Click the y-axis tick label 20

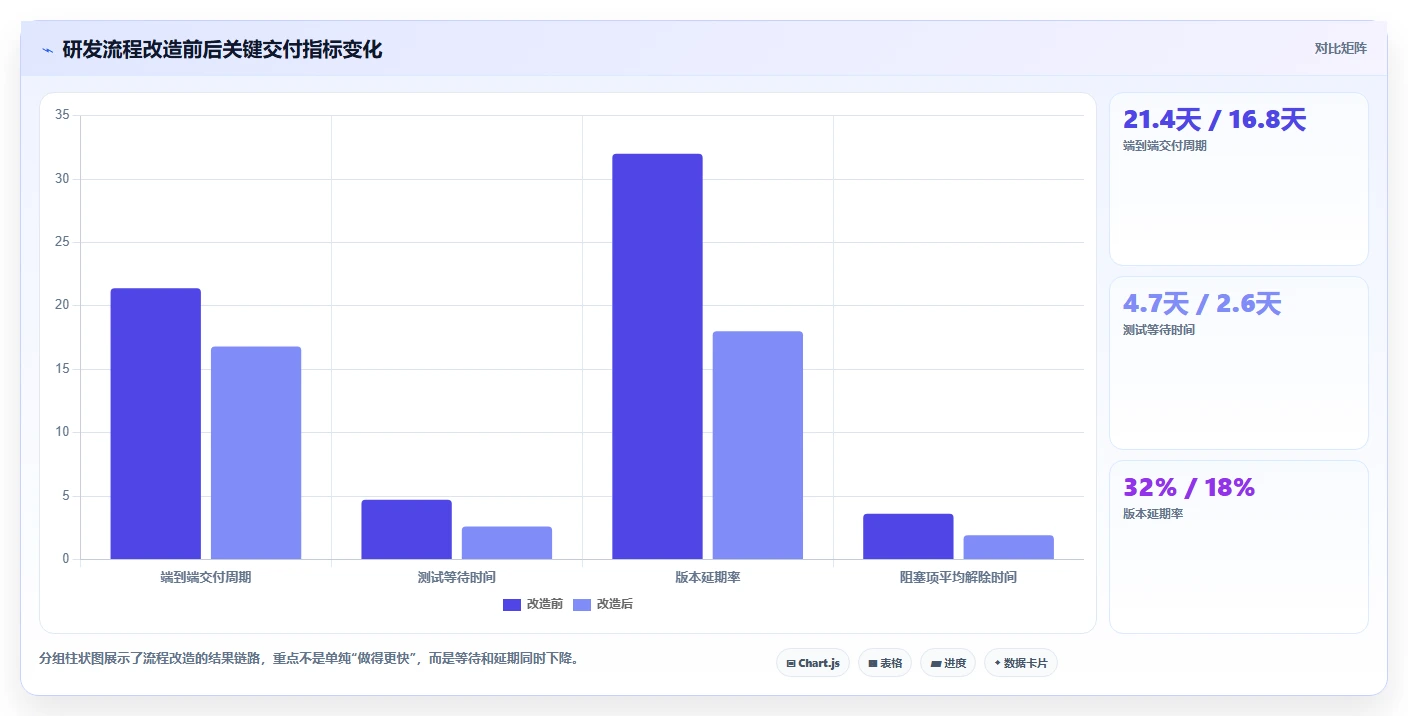62,305
